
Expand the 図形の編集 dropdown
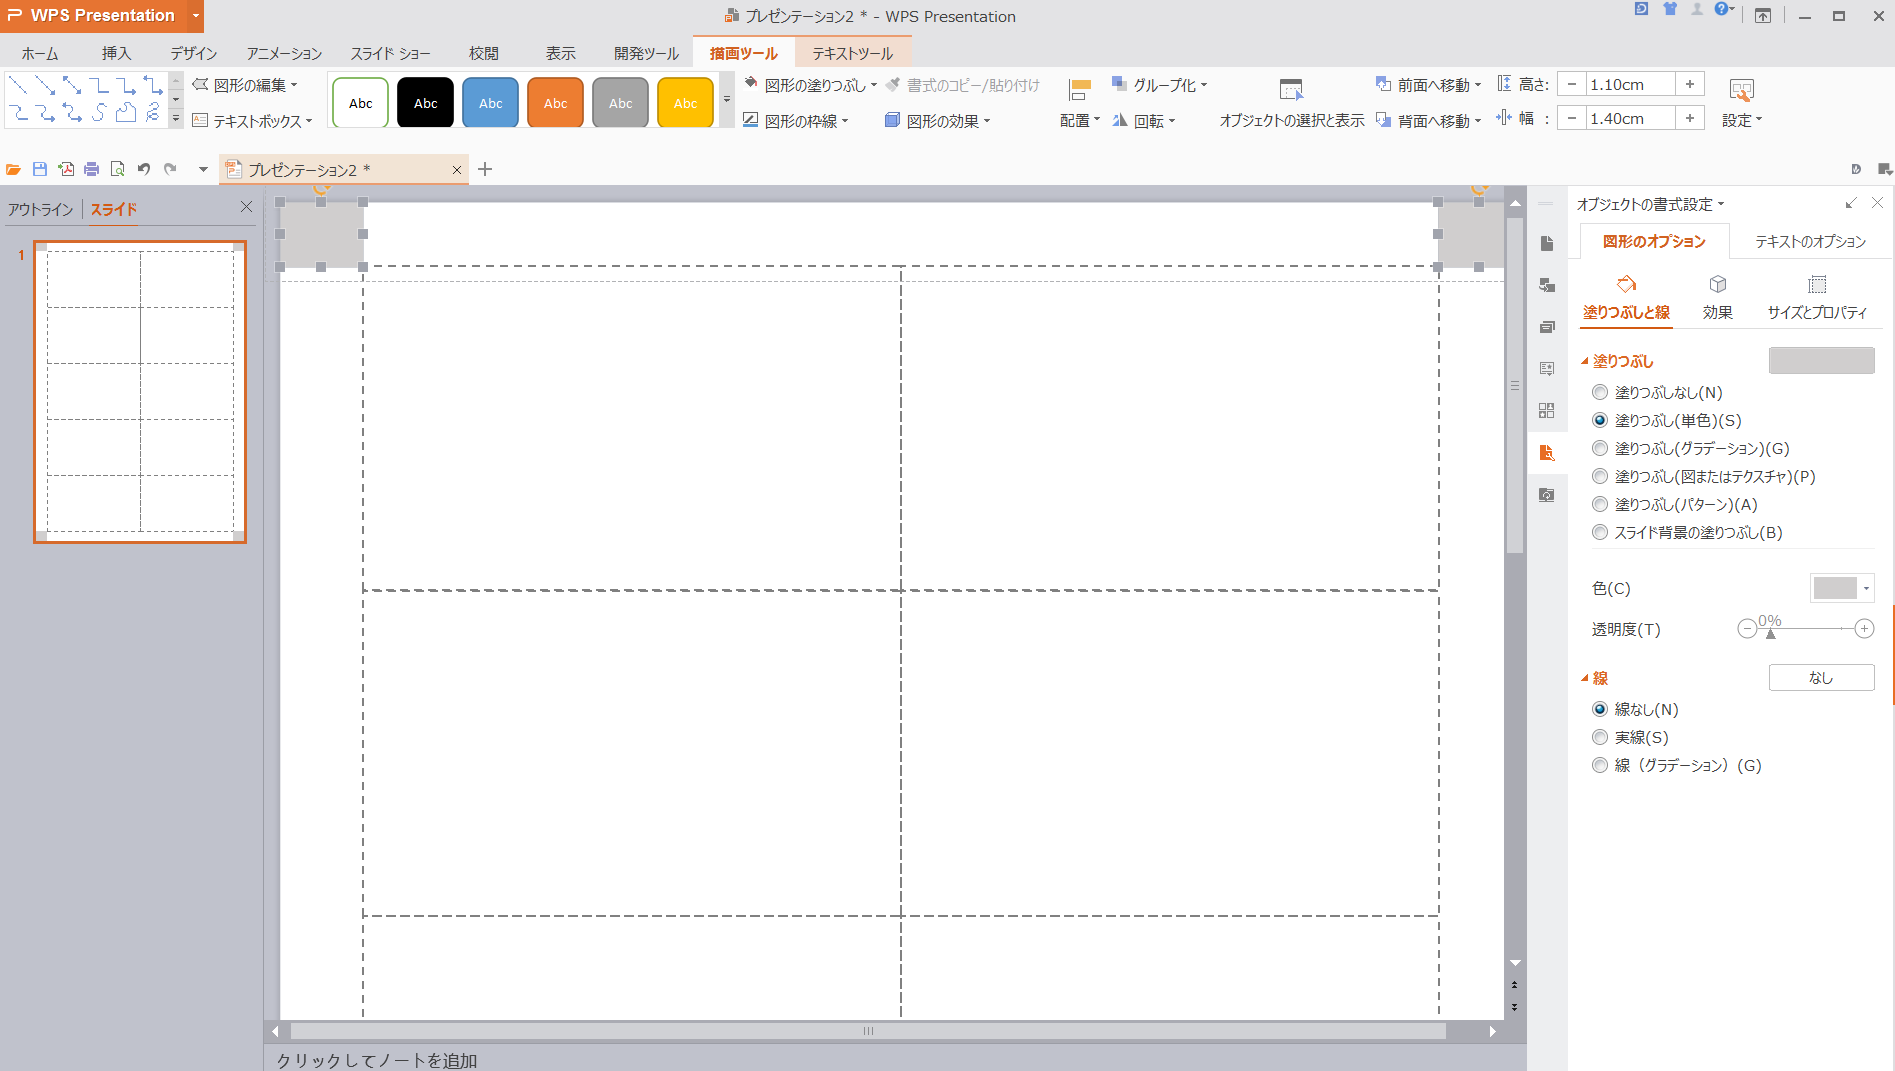[294, 85]
